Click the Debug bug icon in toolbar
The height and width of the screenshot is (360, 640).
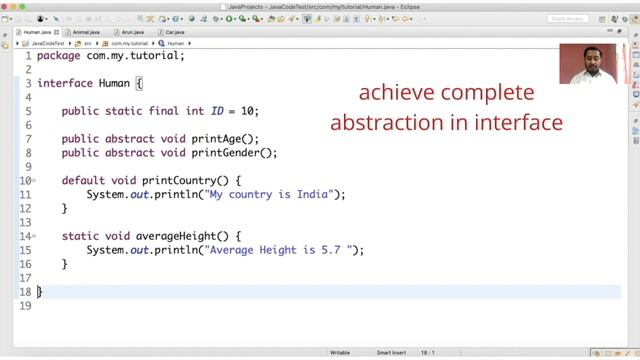click(x=216, y=19)
